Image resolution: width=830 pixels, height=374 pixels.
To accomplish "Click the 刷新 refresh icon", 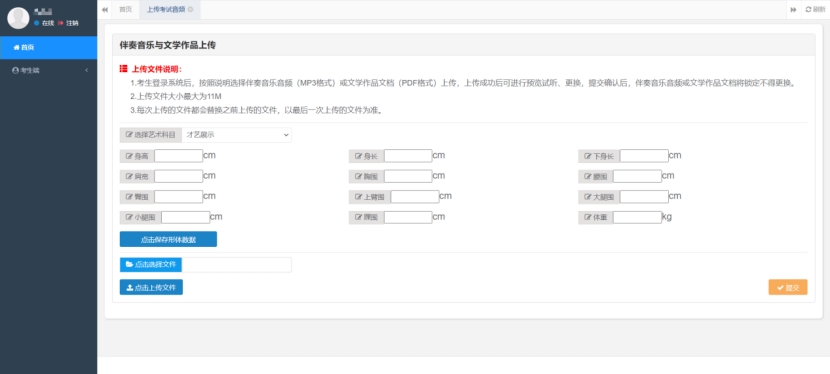I will (x=808, y=10).
